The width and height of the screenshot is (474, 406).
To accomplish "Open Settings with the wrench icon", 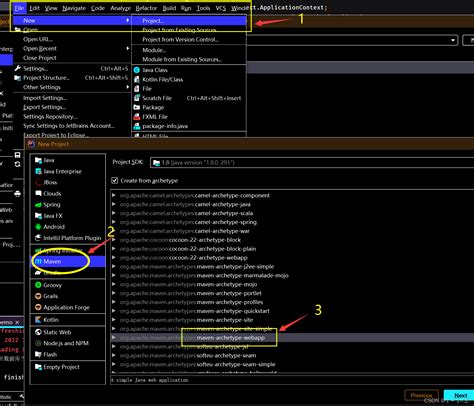I will point(18,68).
